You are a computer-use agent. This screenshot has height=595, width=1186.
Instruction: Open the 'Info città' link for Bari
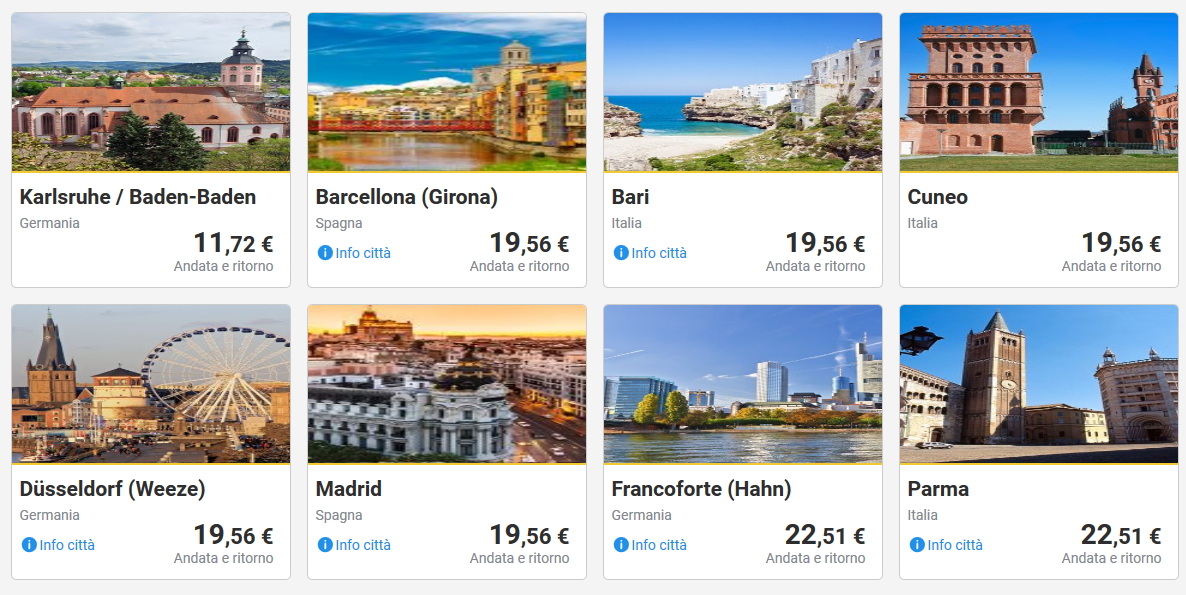pos(659,253)
